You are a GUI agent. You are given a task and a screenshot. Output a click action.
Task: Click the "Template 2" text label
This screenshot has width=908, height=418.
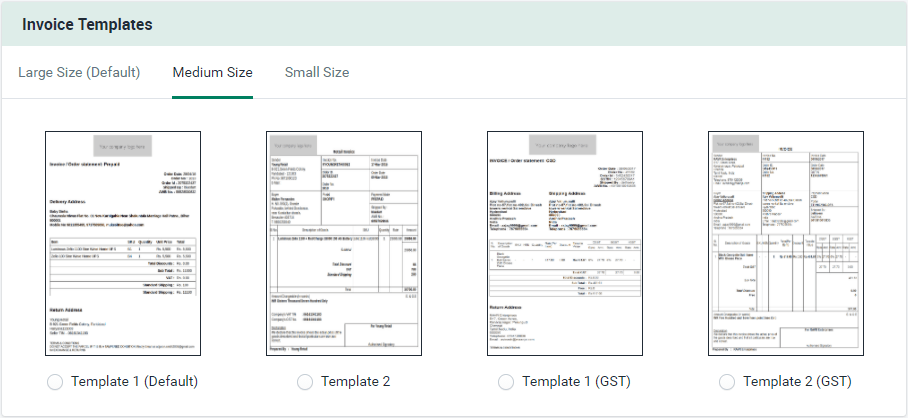click(356, 381)
